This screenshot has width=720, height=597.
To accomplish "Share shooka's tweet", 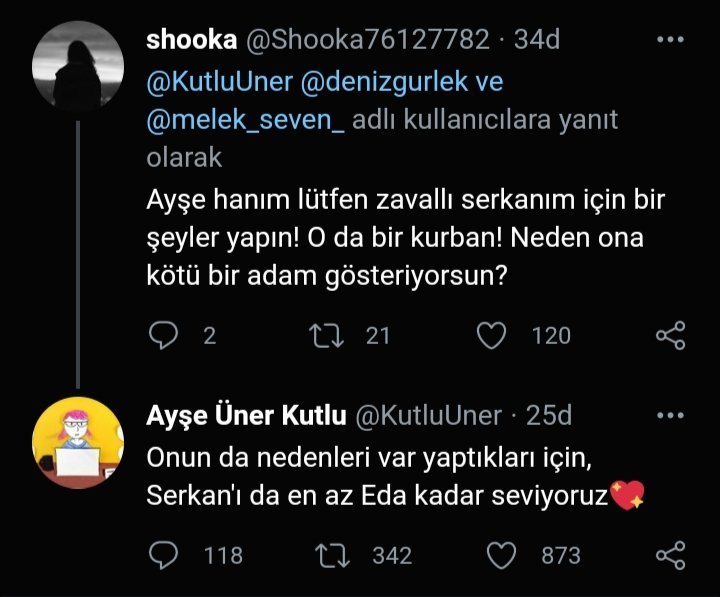I will click(670, 336).
